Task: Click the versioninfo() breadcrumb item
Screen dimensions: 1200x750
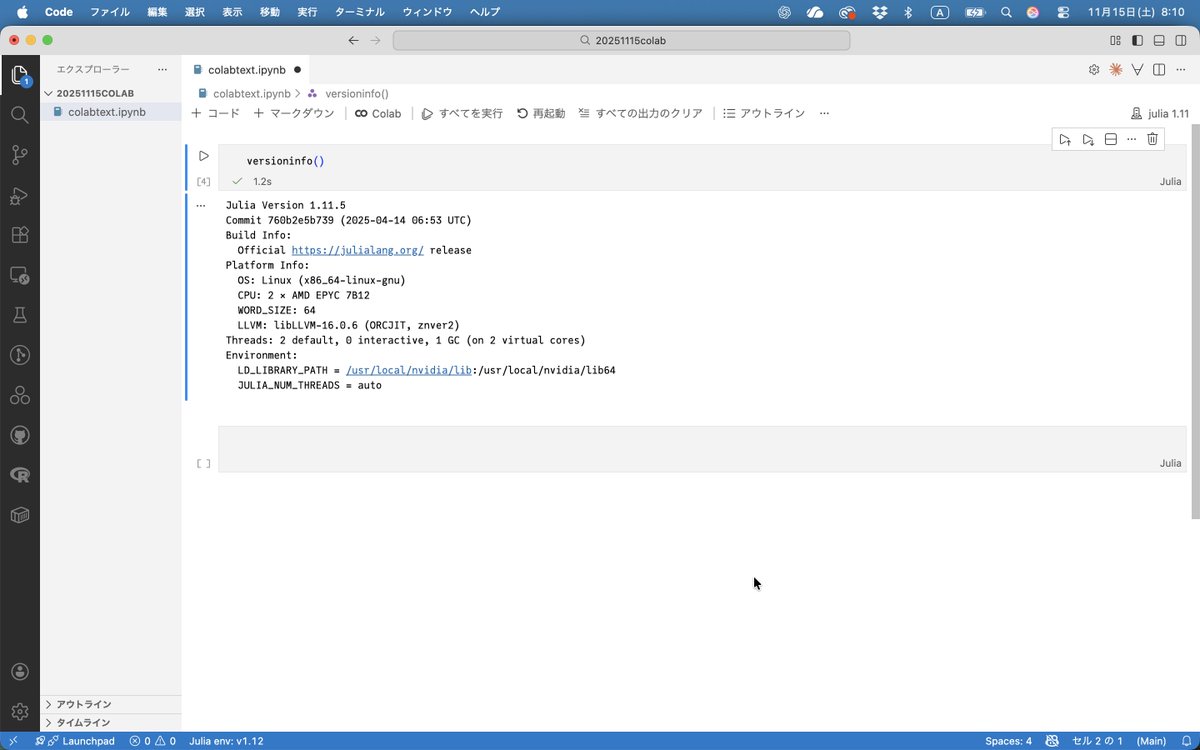Action: 348,93
